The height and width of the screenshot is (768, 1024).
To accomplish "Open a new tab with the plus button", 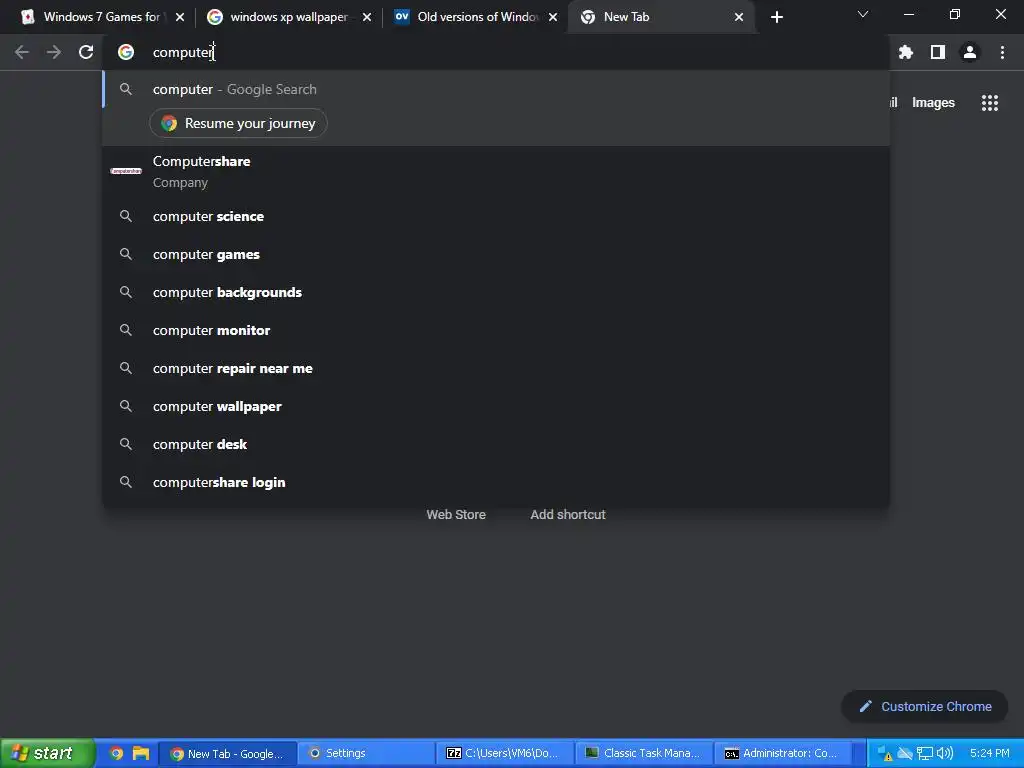I will 776,17.
